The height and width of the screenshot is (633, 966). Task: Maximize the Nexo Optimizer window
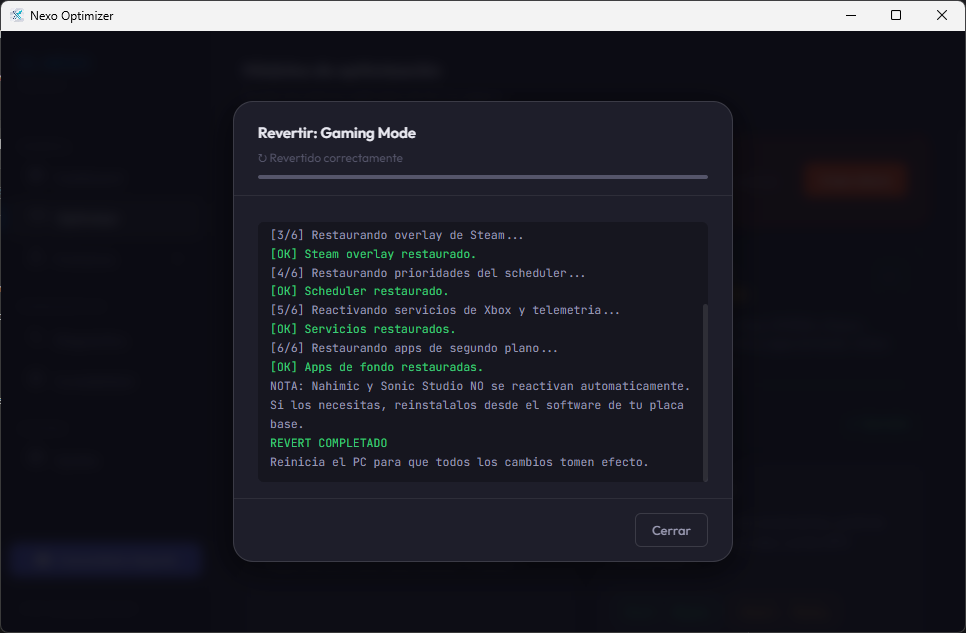[x=896, y=15]
